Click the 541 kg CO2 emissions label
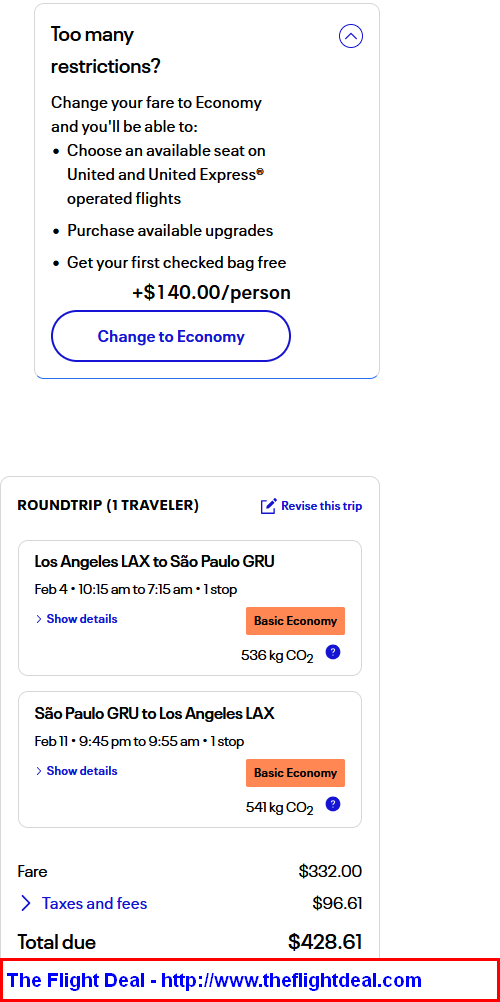The height and width of the screenshot is (1002, 500). point(279,808)
